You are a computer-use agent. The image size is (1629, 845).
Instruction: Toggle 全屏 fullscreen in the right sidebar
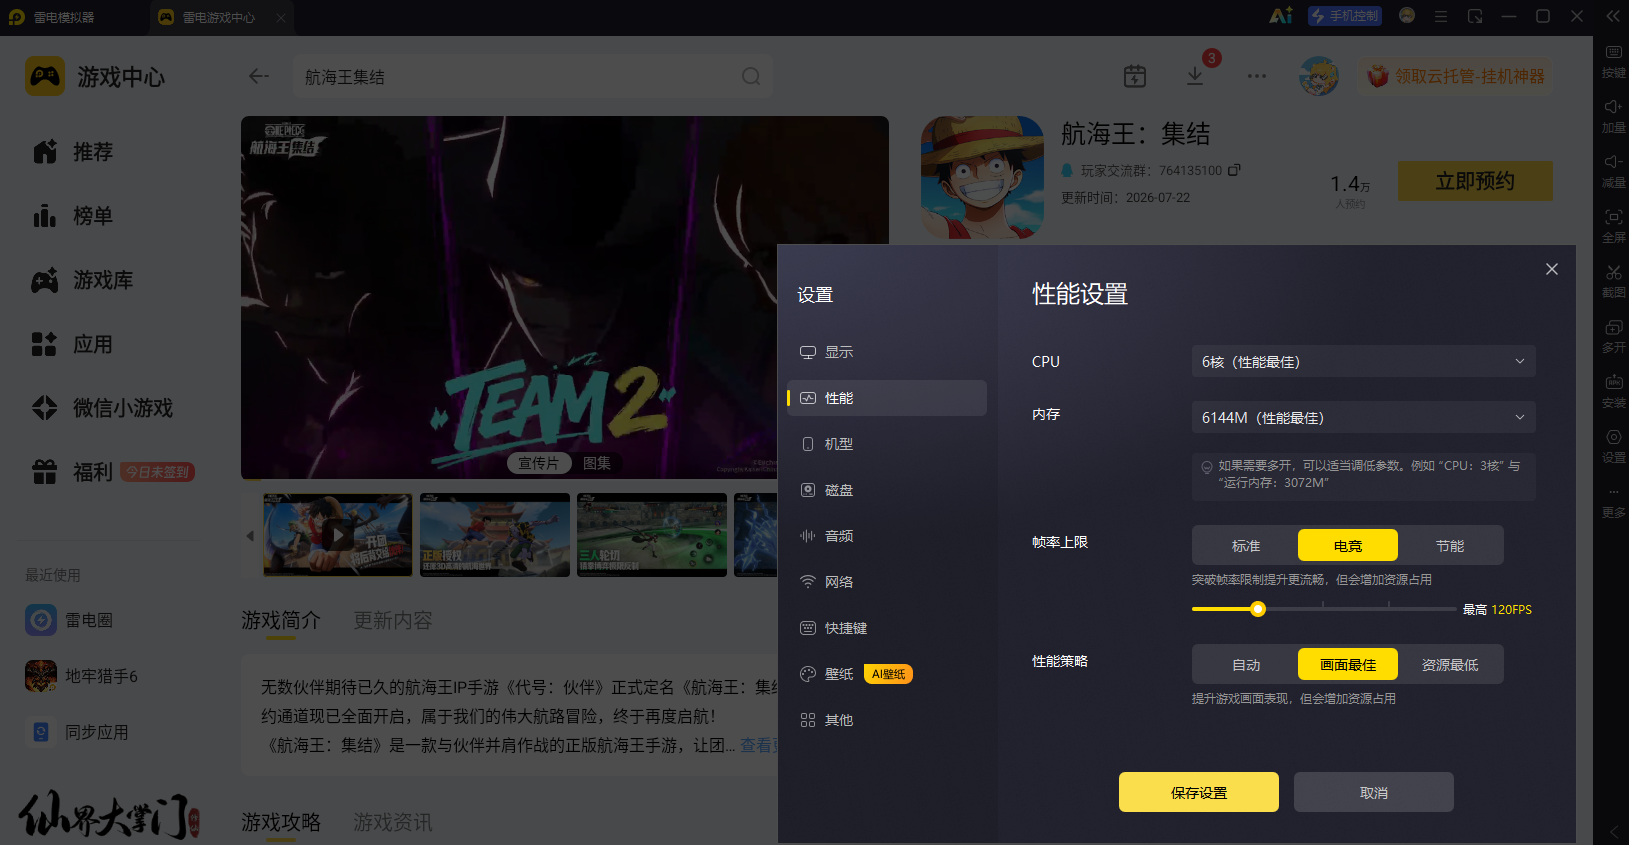[1613, 225]
